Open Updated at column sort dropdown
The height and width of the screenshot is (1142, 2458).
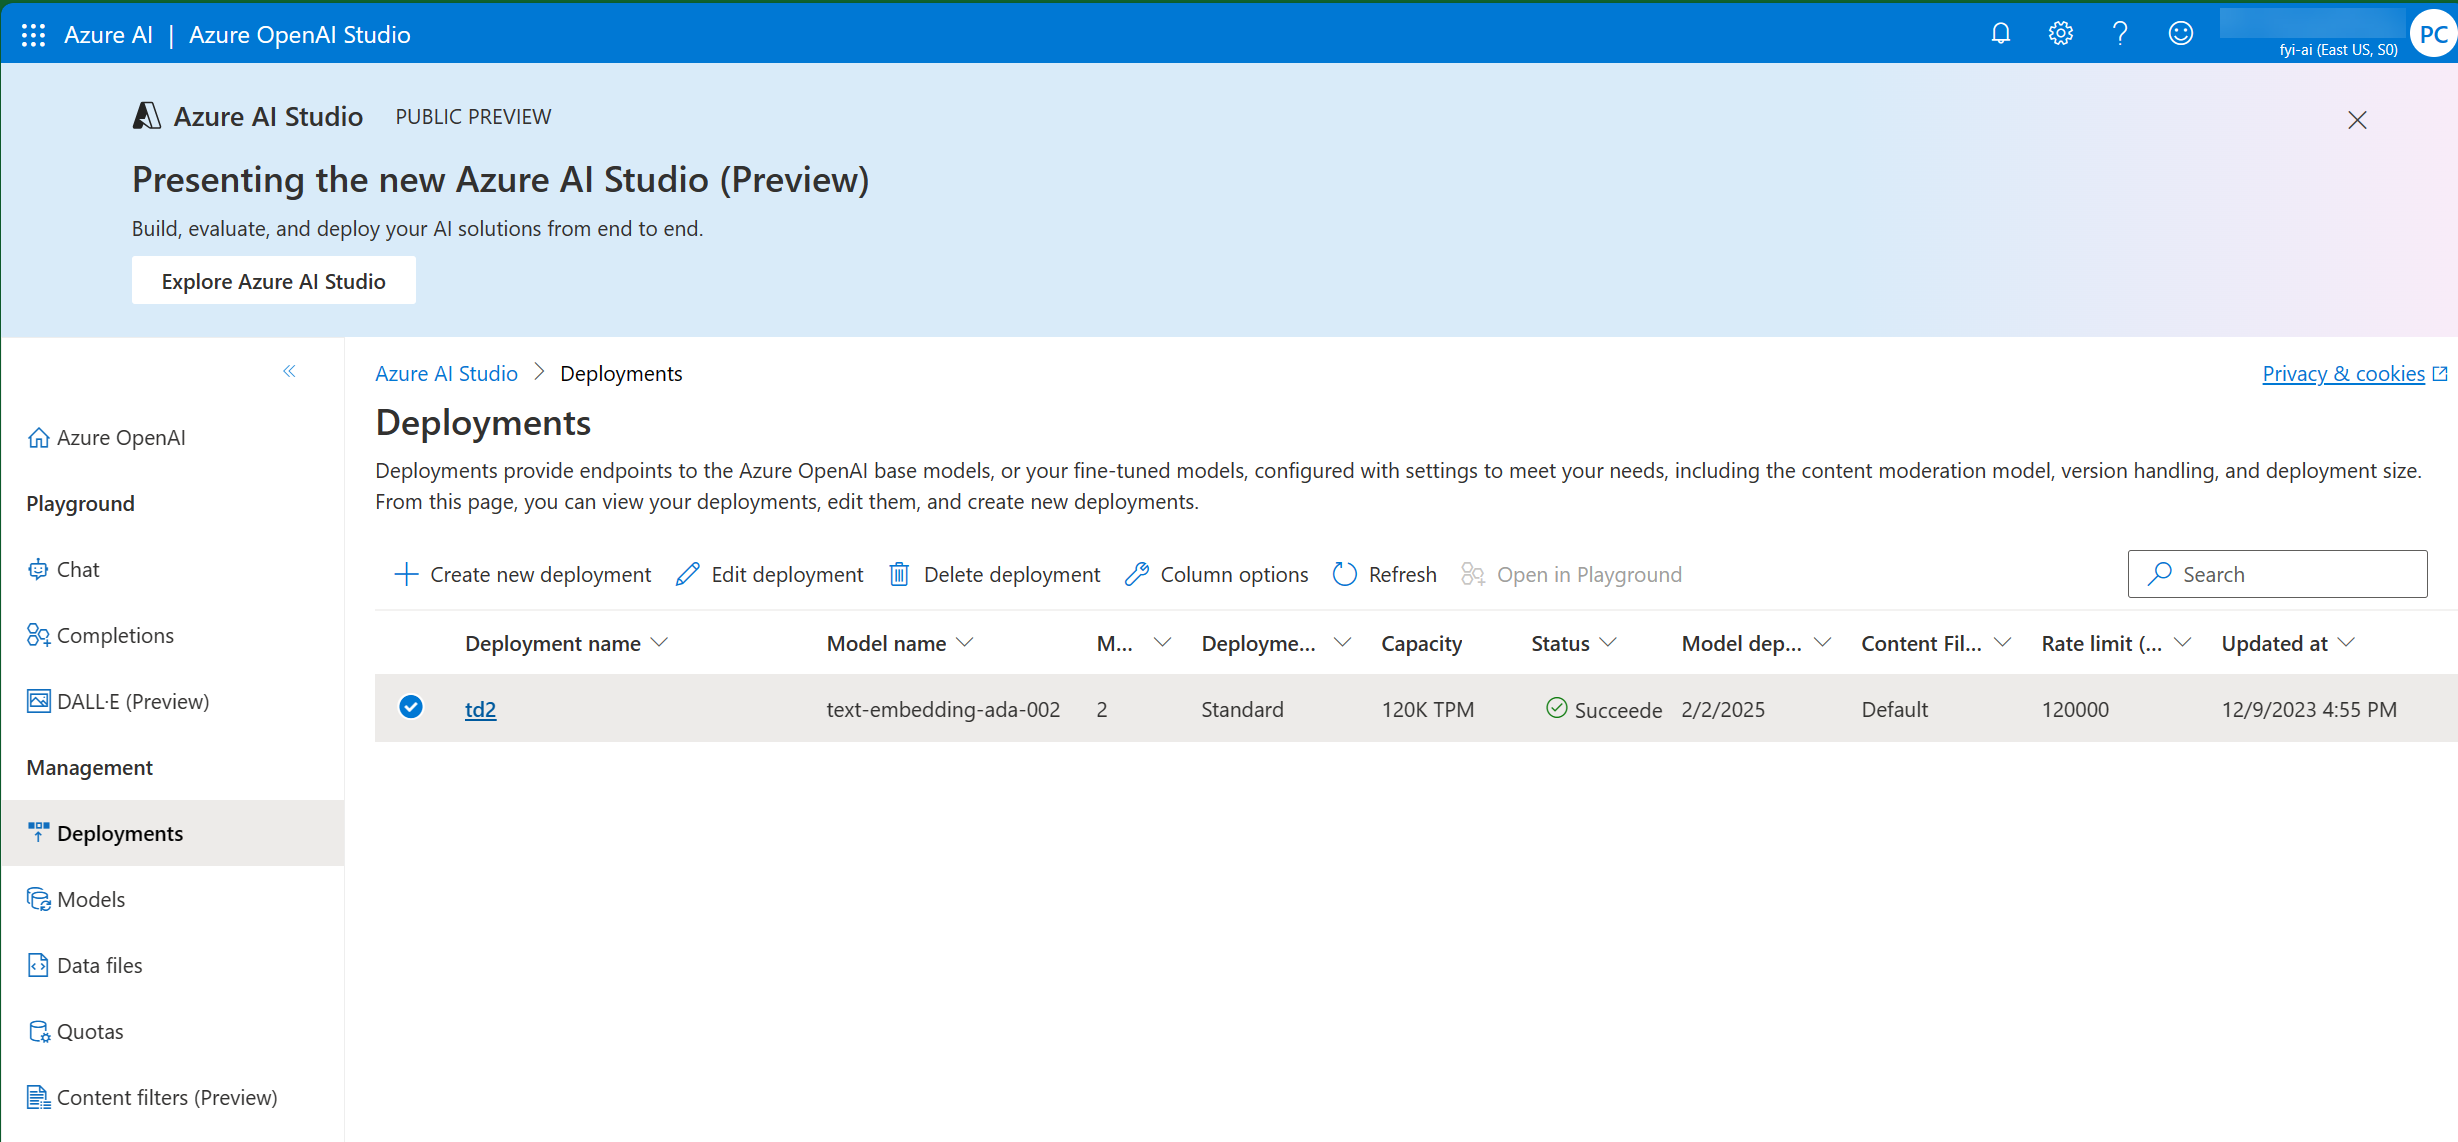point(2347,643)
